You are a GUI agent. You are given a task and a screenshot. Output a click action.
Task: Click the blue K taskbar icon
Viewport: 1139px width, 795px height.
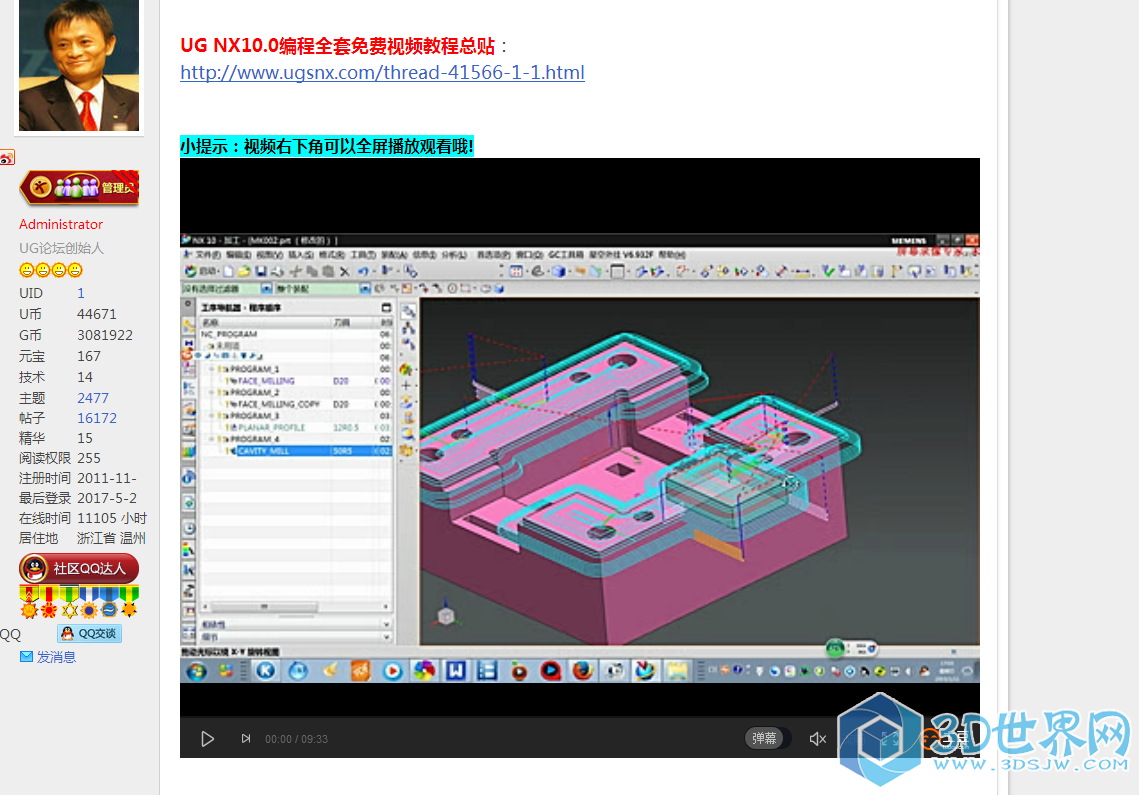coord(266,671)
